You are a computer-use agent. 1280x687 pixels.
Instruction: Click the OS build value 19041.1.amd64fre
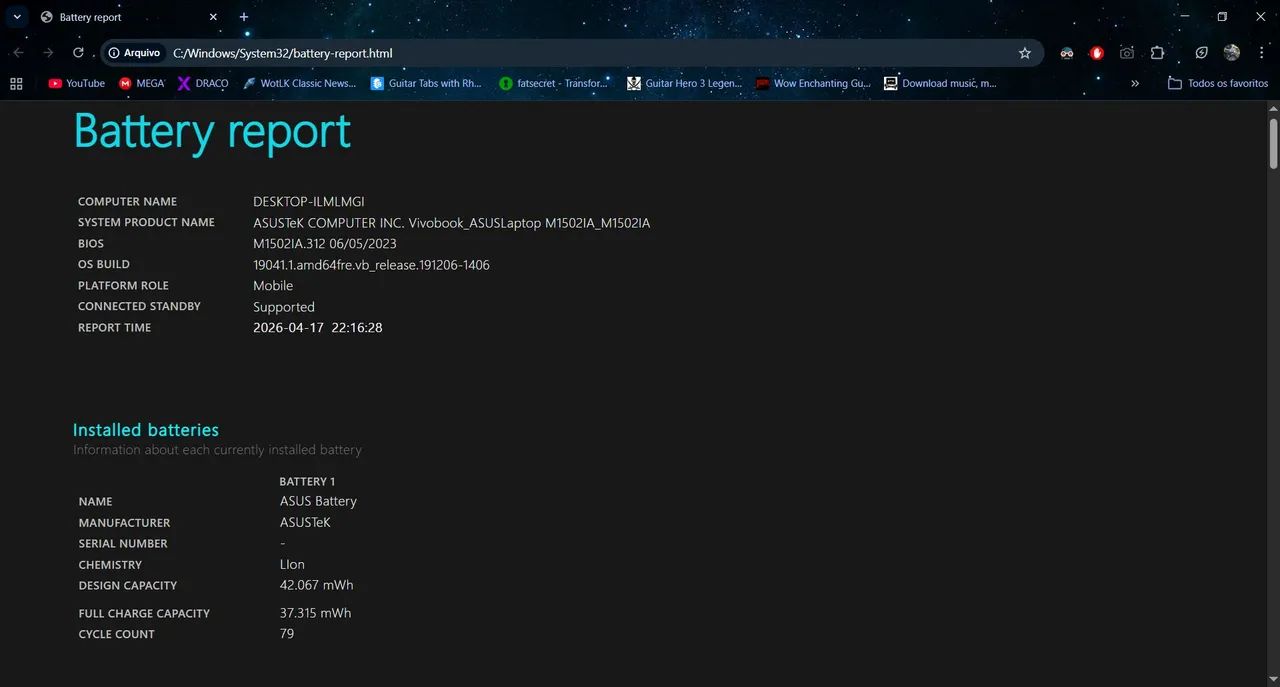point(371,265)
